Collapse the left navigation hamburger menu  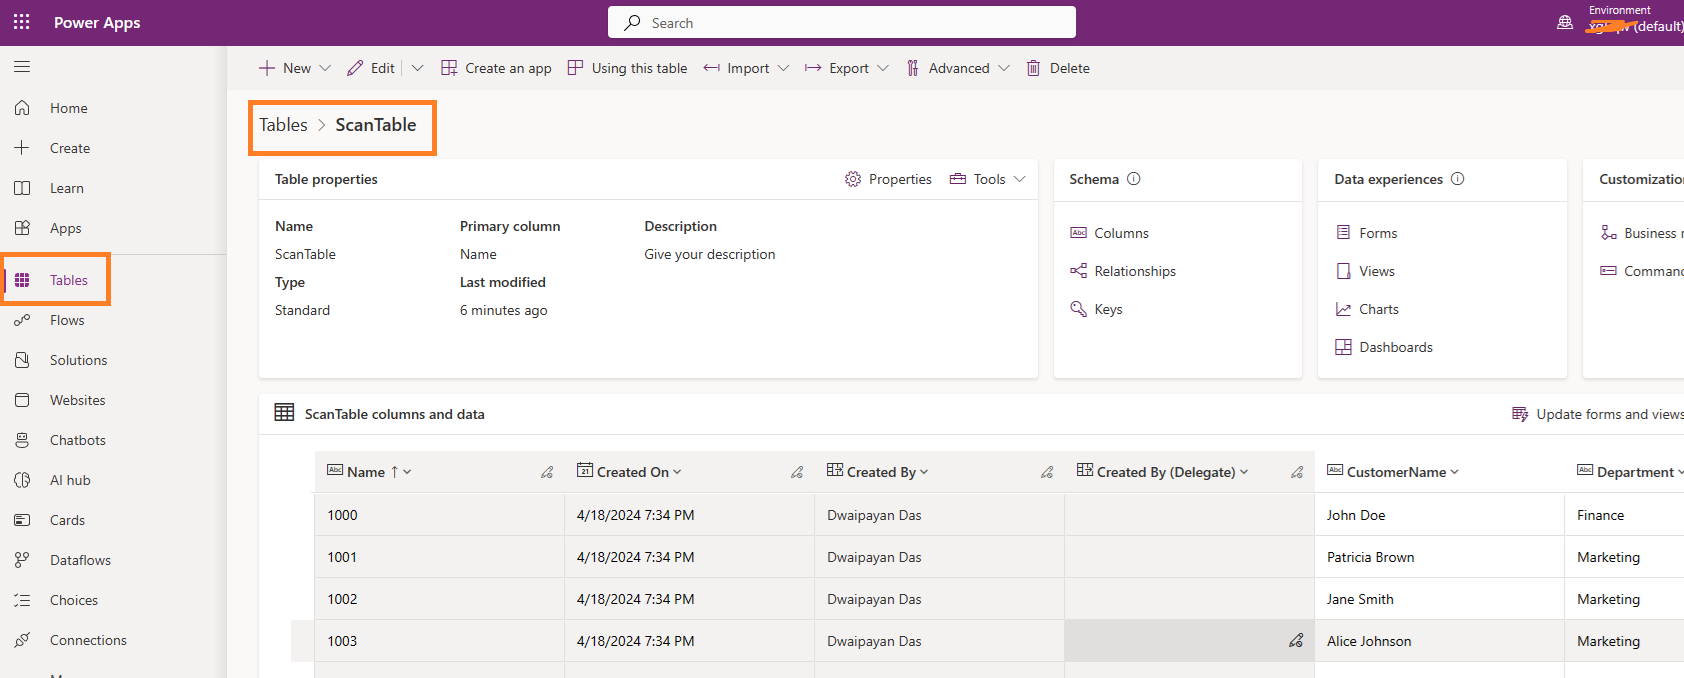click(x=22, y=67)
